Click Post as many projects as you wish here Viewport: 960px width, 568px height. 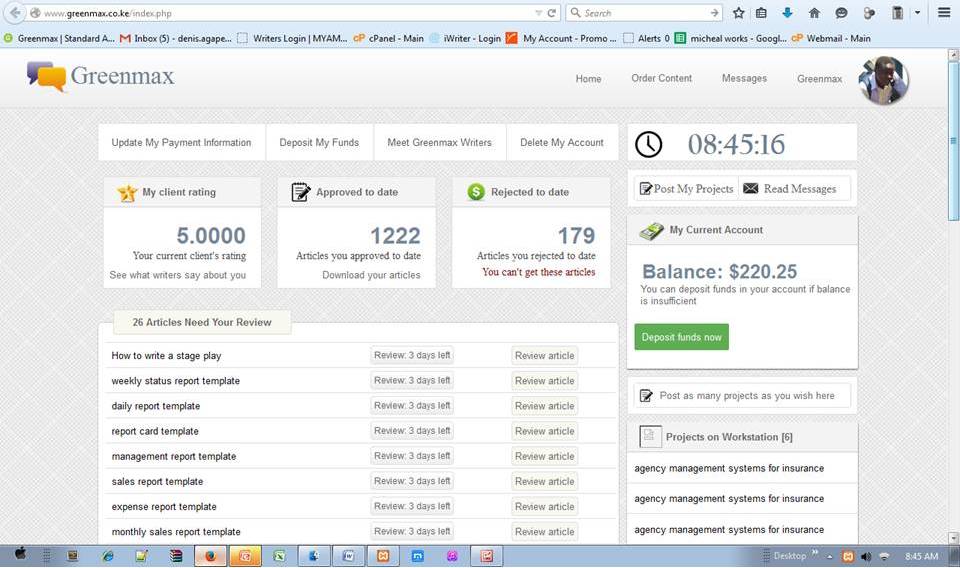[x=742, y=396]
